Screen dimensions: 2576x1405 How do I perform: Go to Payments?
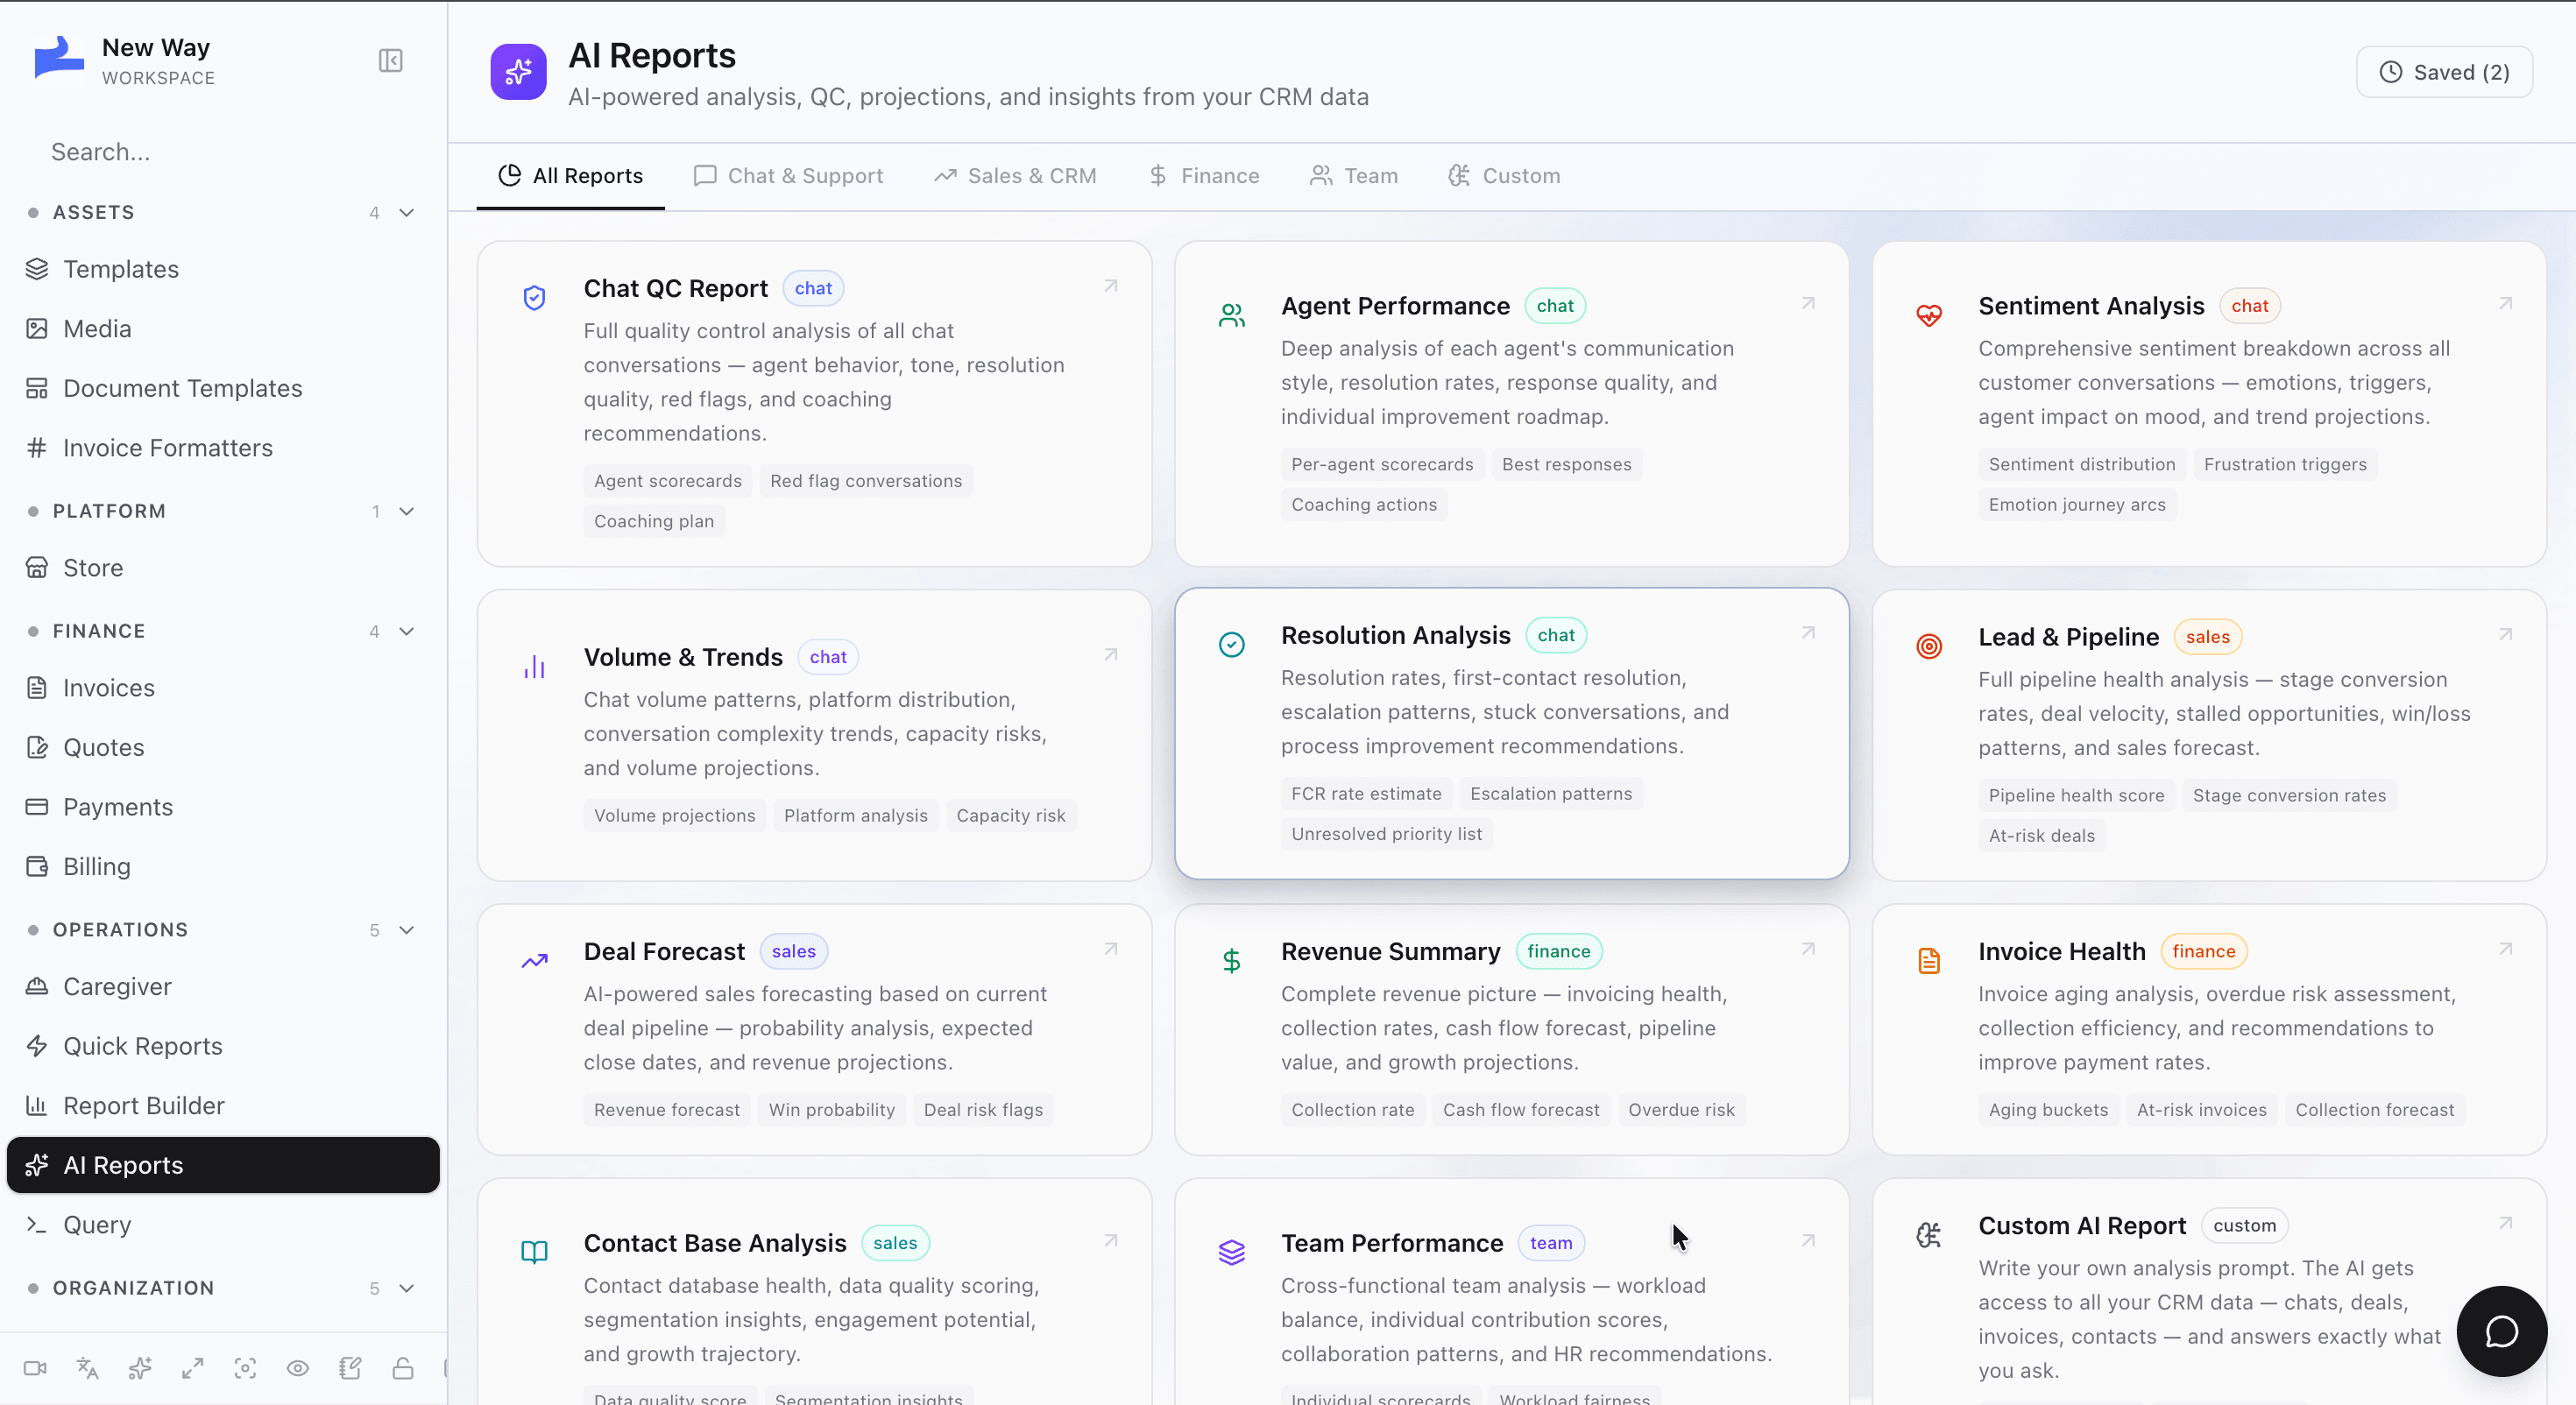[x=223, y=807]
